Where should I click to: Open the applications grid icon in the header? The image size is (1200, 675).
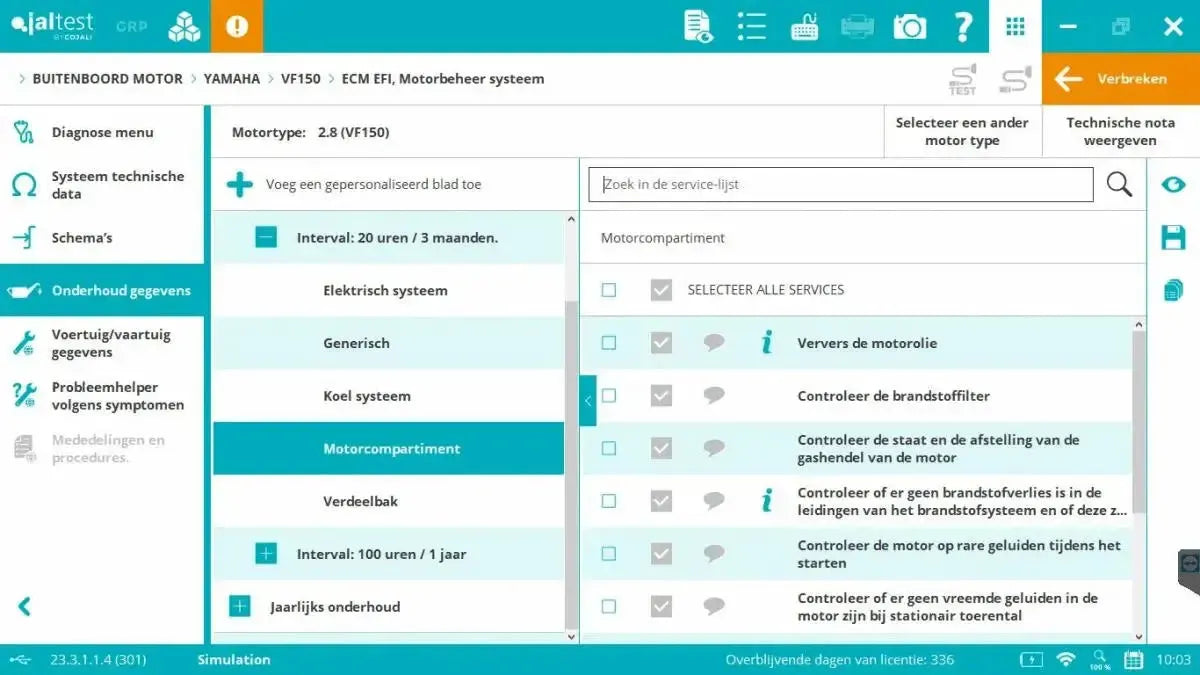(x=1015, y=26)
